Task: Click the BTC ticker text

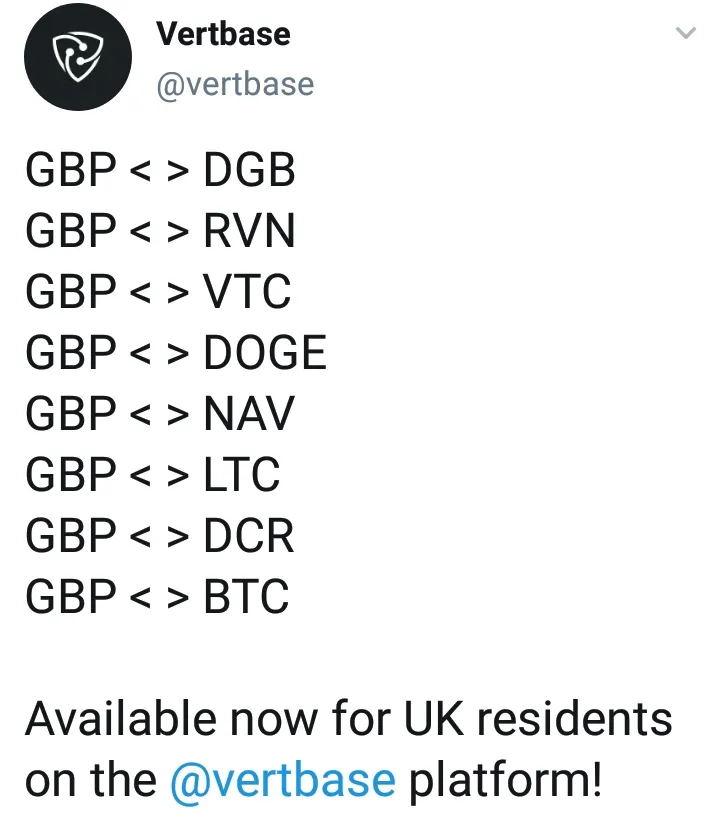Action: click(246, 596)
